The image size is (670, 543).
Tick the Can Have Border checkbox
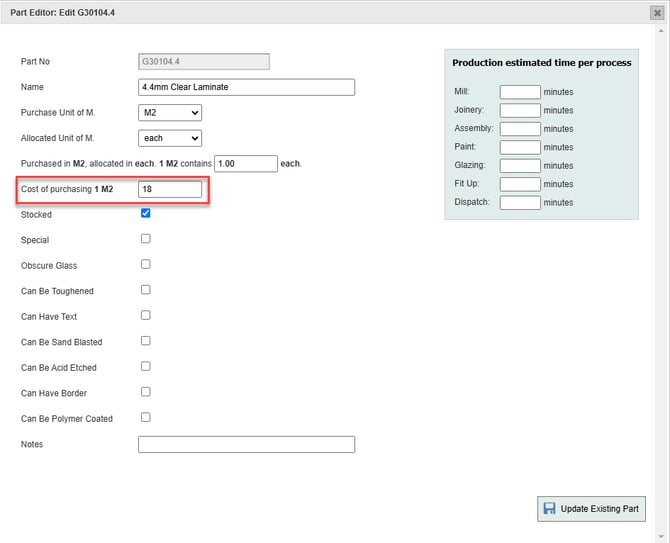146,392
